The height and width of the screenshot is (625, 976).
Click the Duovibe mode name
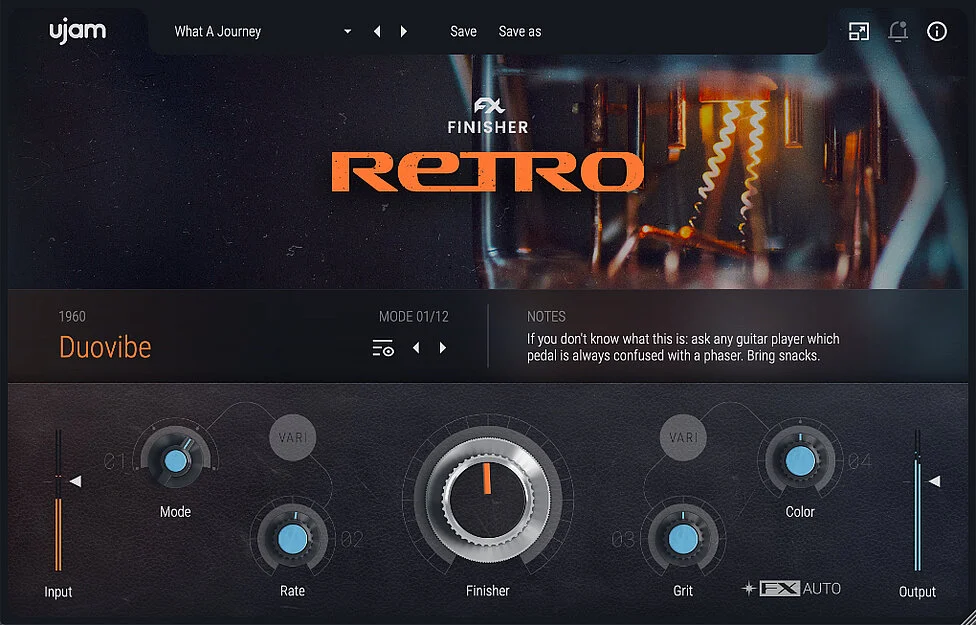[x=105, y=347]
